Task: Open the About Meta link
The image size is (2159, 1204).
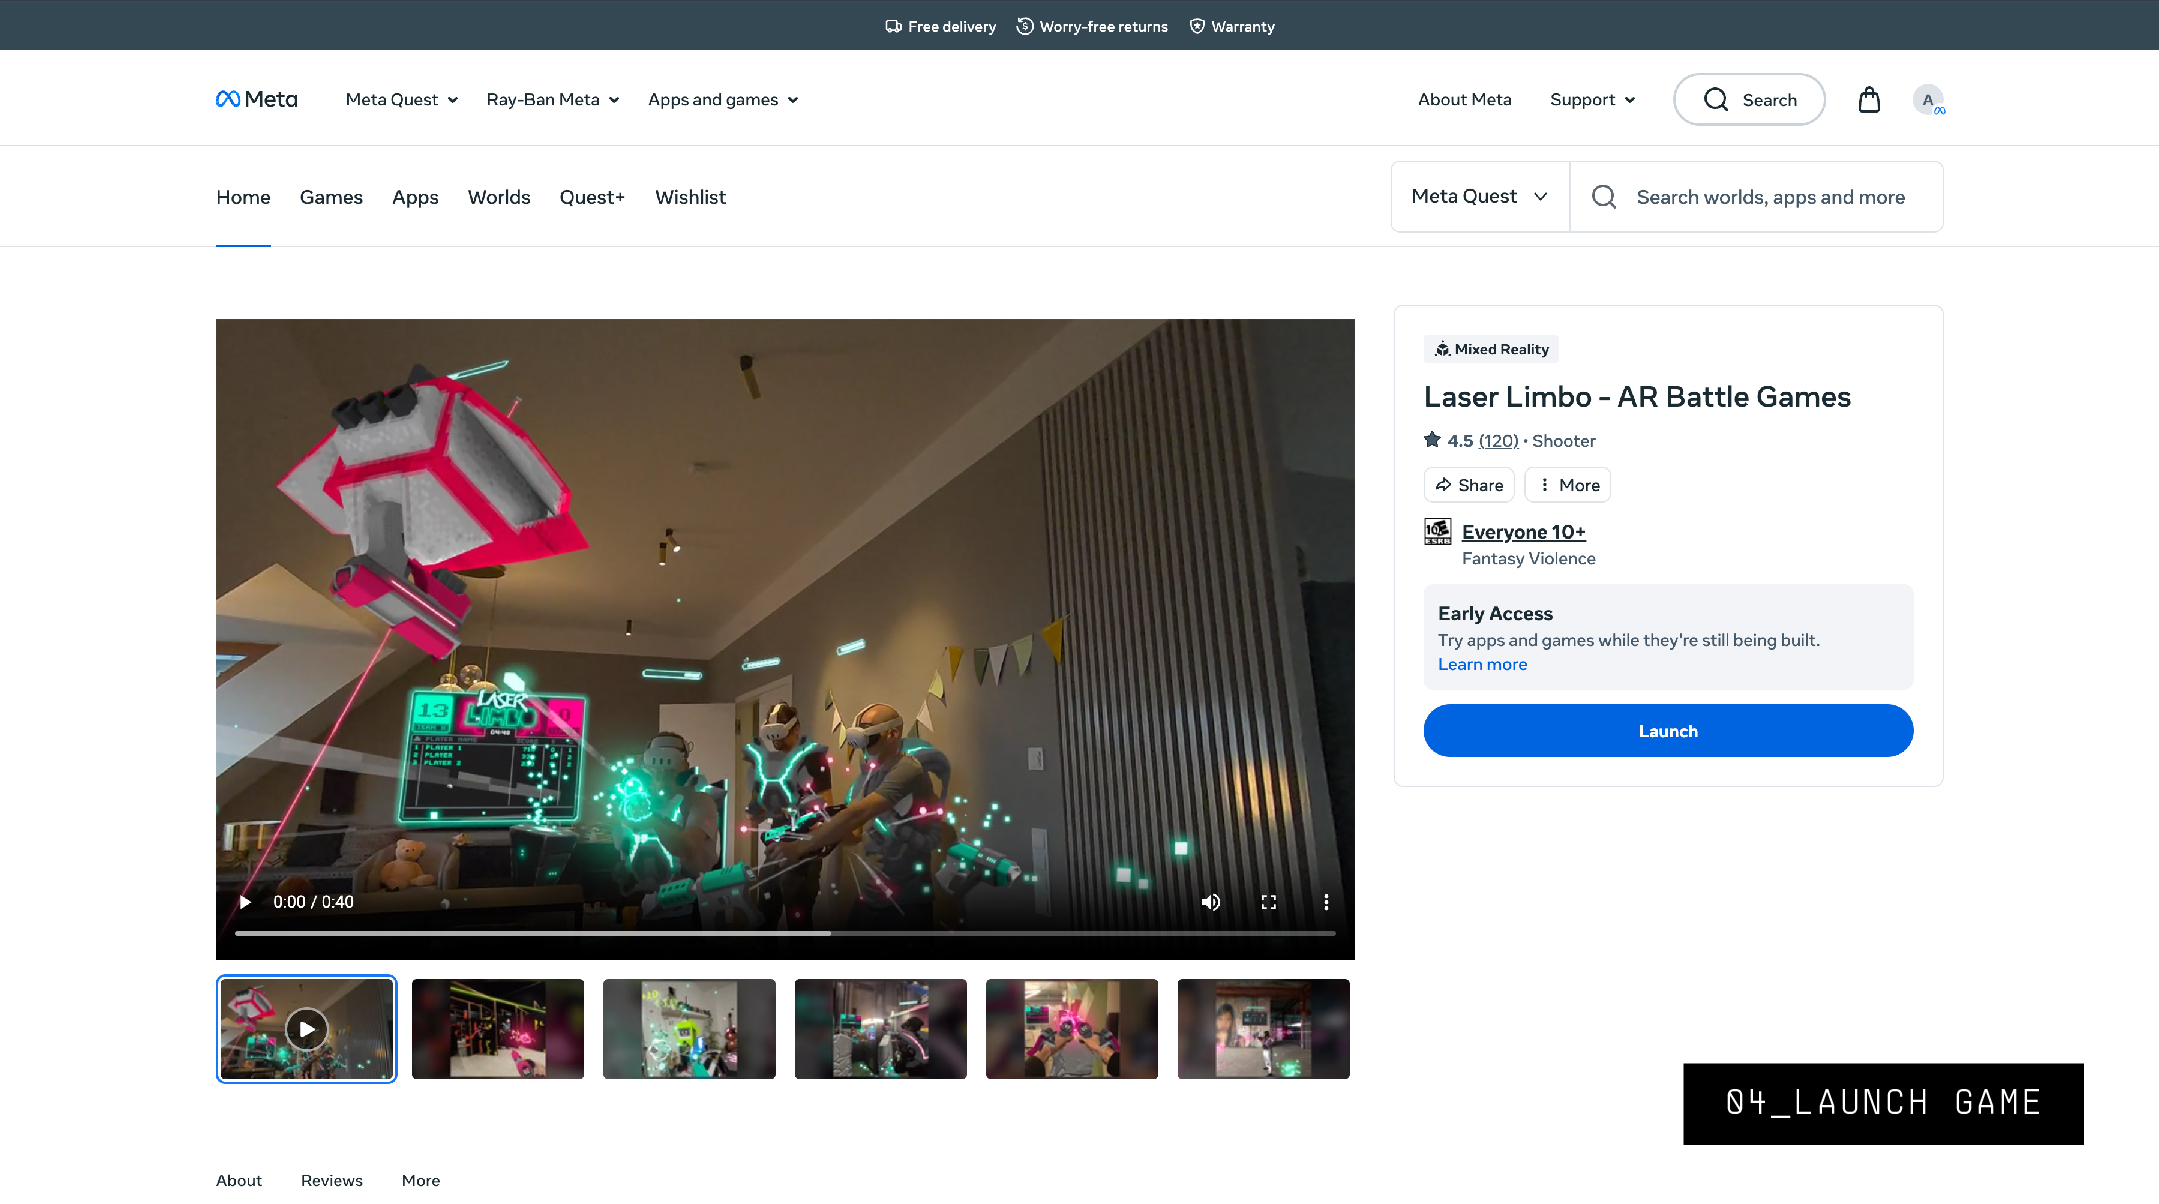Action: 1464,99
